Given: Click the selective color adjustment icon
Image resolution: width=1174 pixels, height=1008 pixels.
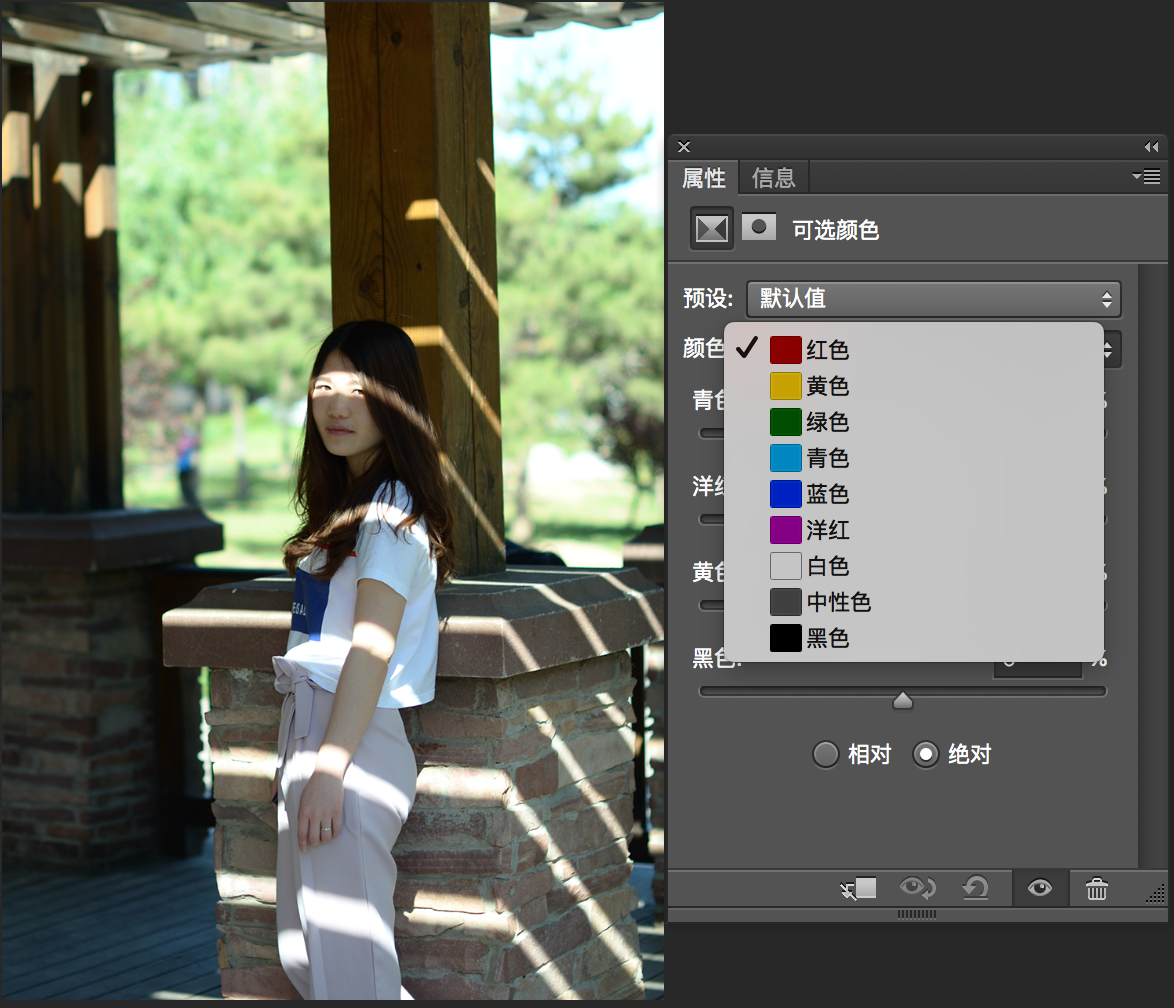Looking at the screenshot, I should (711, 228).
